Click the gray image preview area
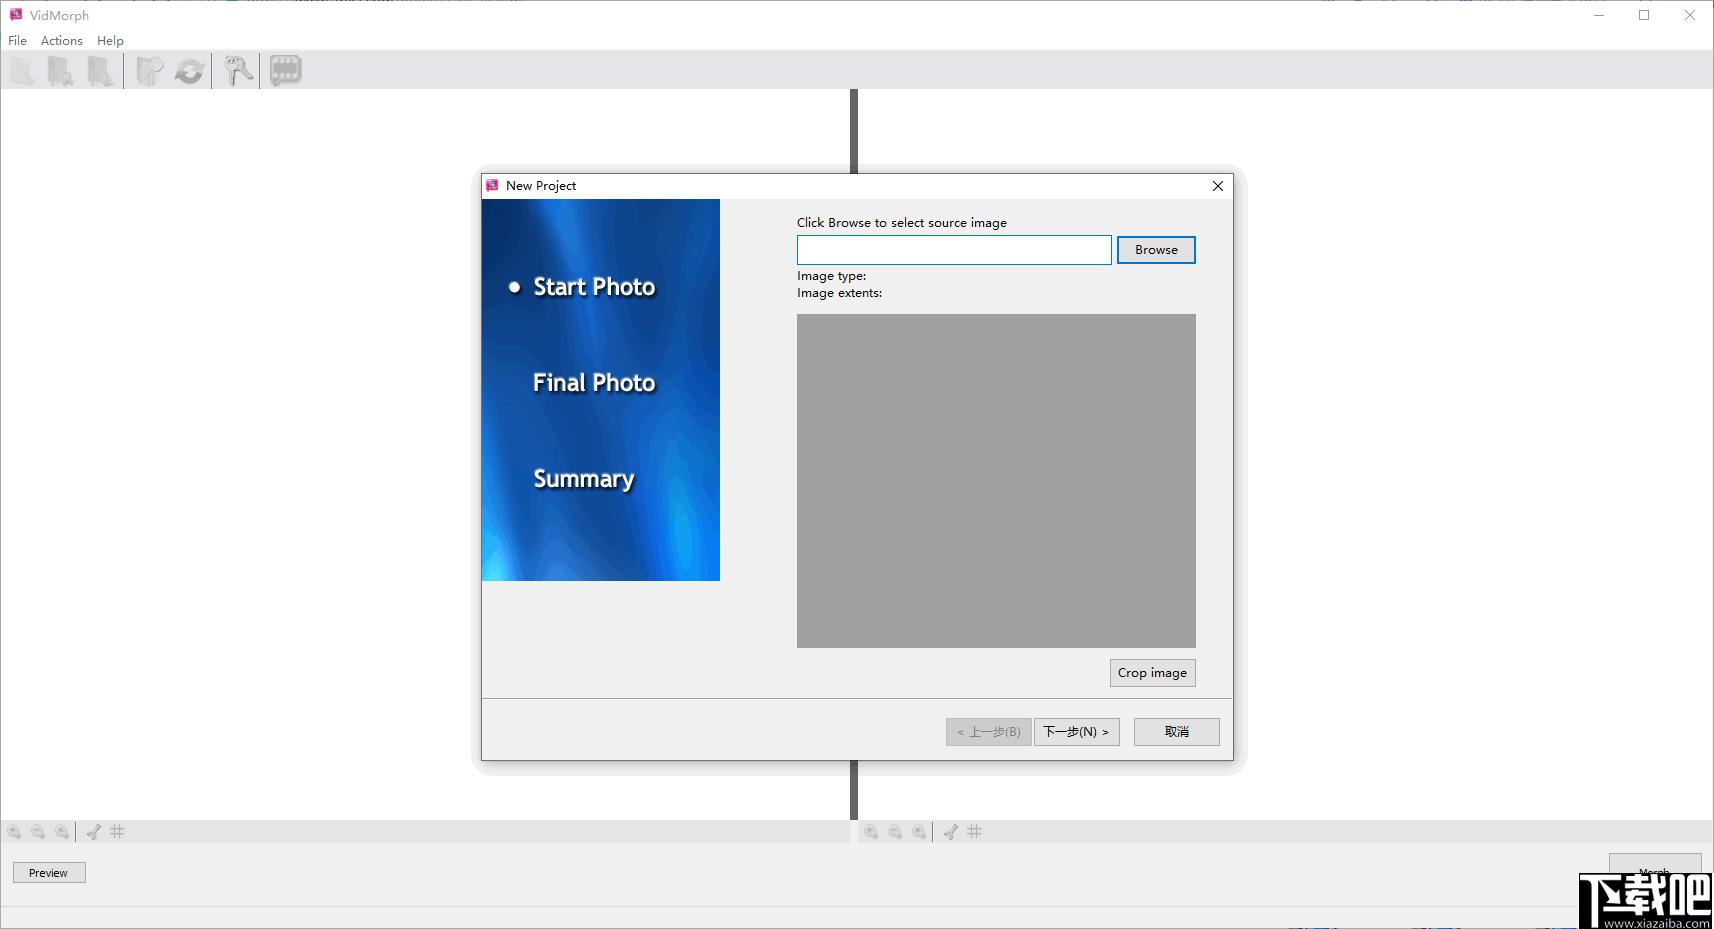This screenshot has height=929, width=1714. (x=996, y=481)
